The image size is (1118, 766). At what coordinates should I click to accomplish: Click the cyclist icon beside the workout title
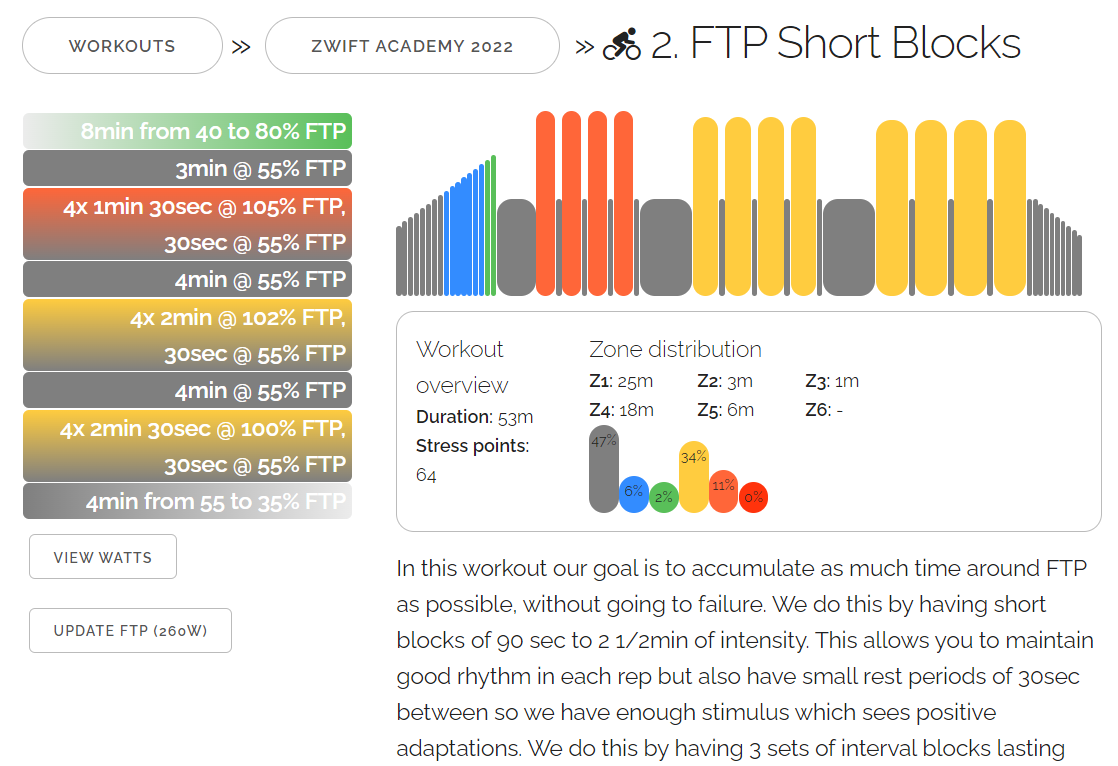[x=622, y=45]
